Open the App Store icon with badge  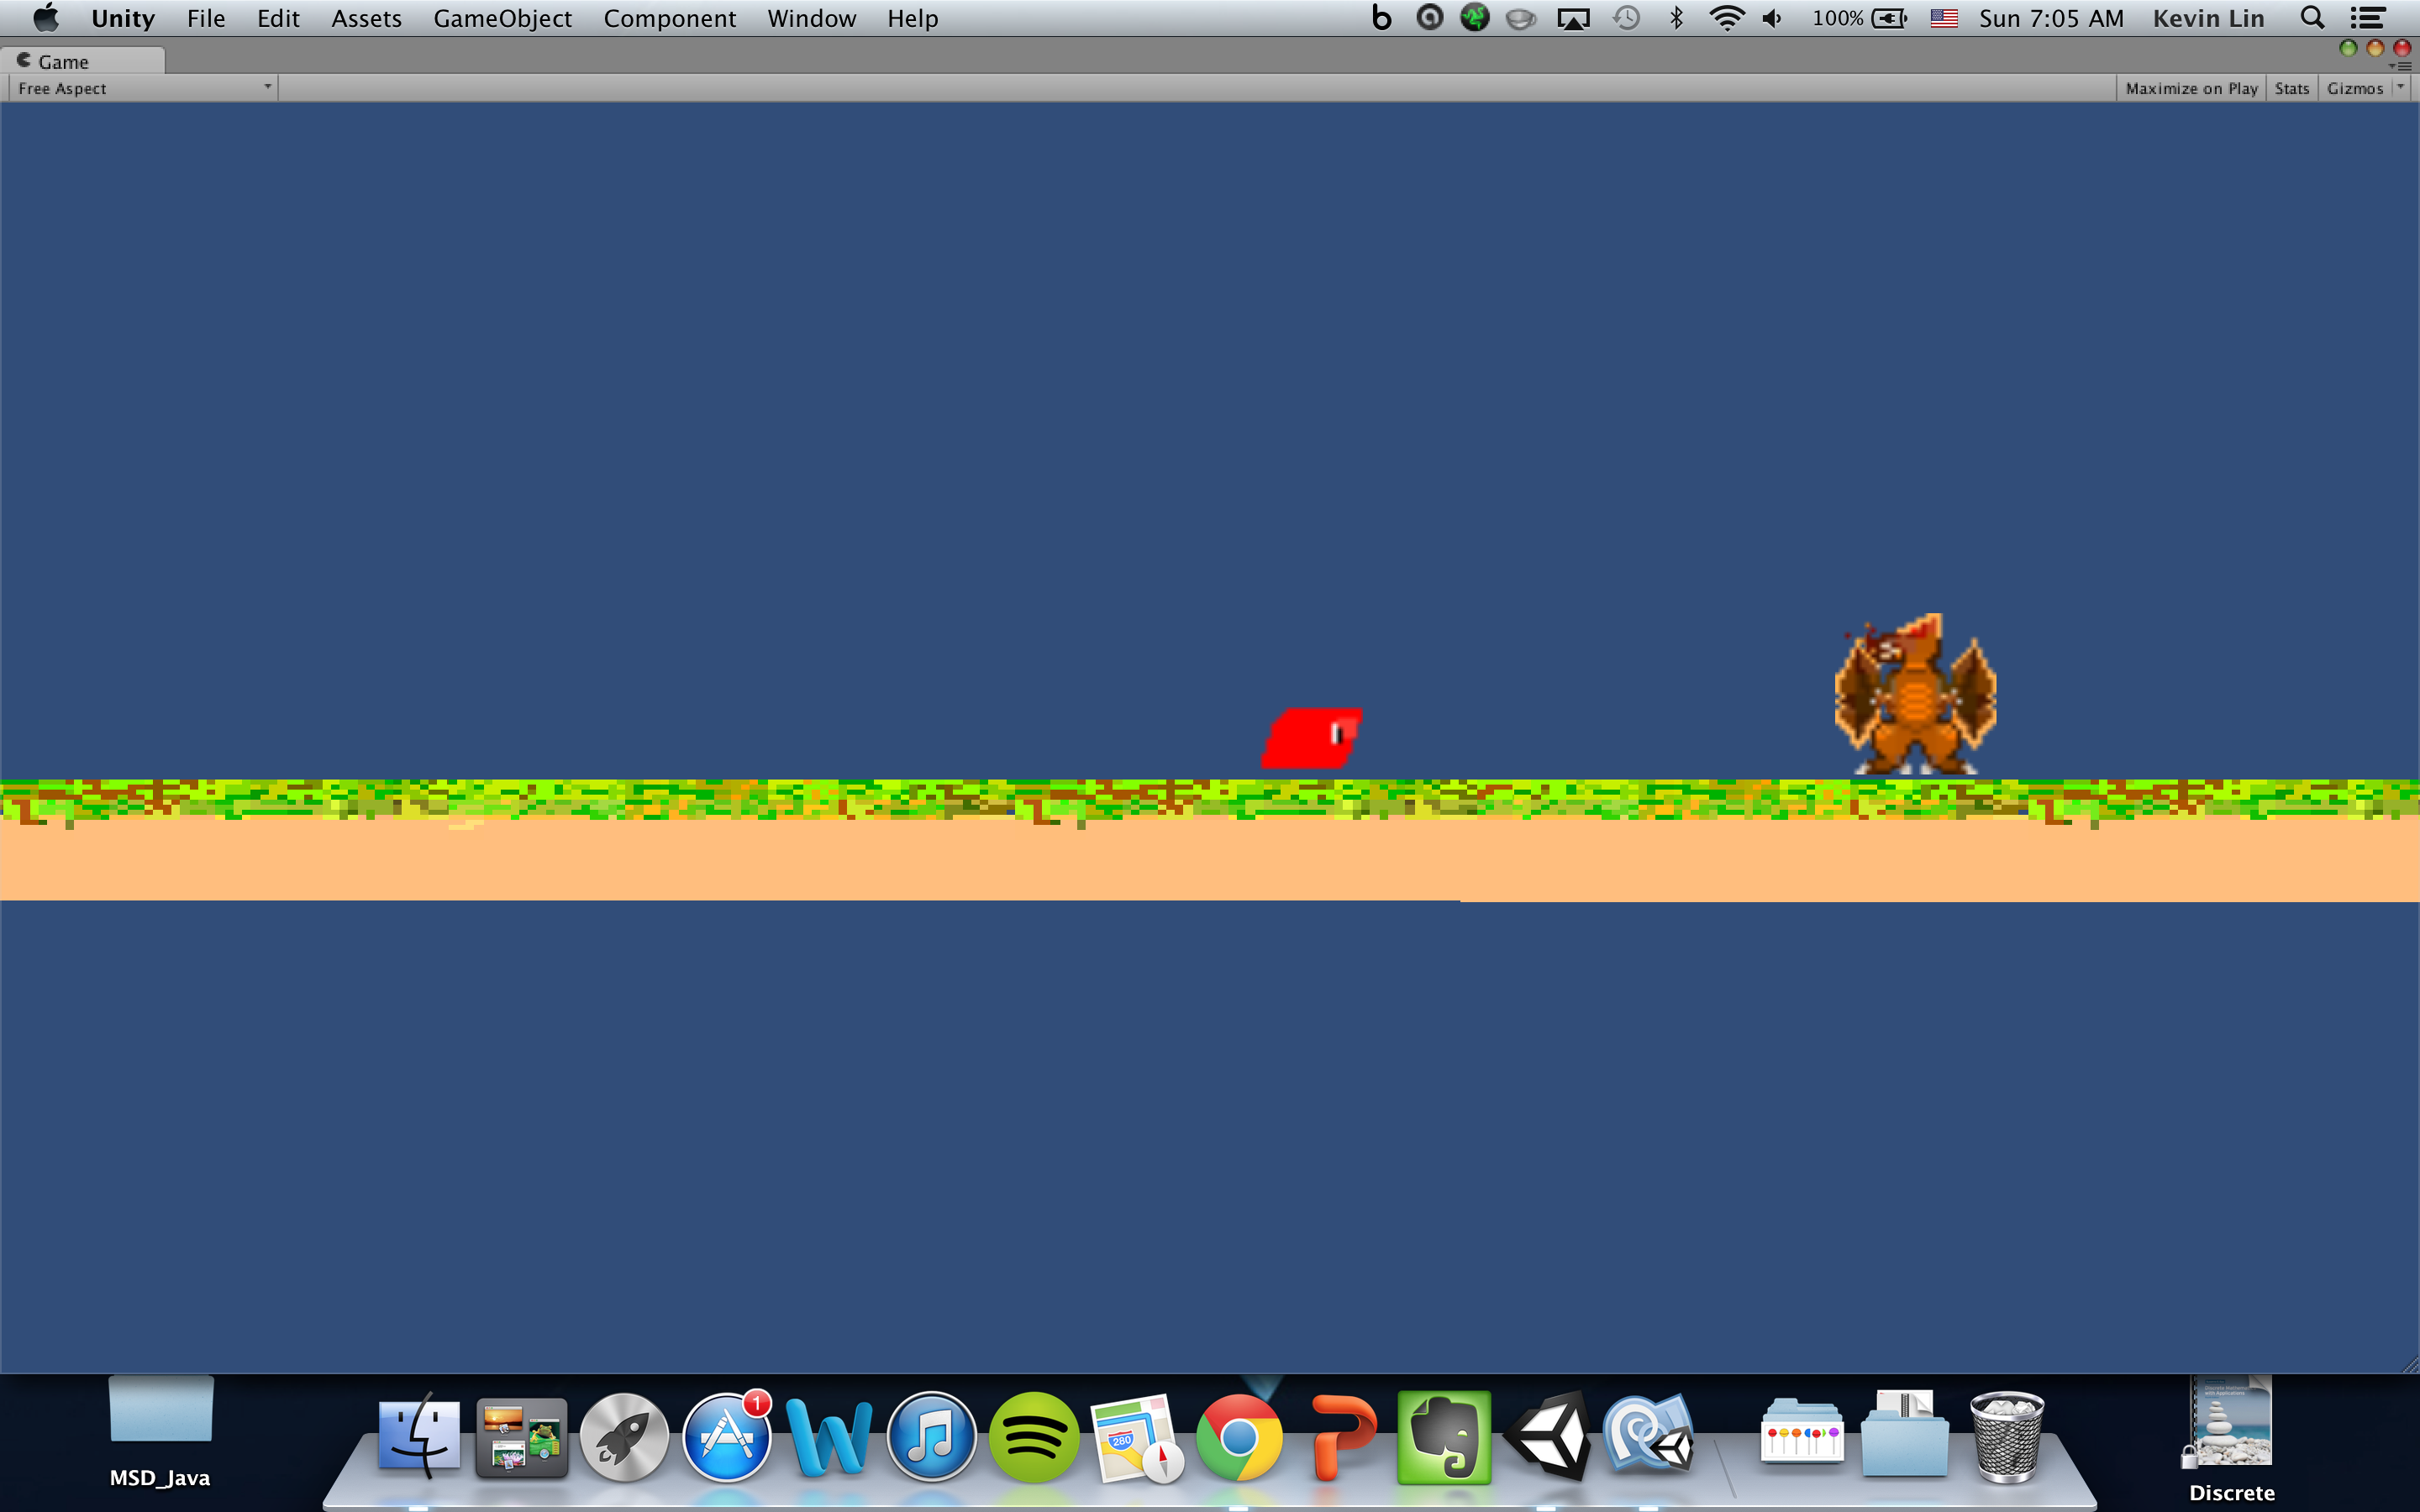(727, 1437)
